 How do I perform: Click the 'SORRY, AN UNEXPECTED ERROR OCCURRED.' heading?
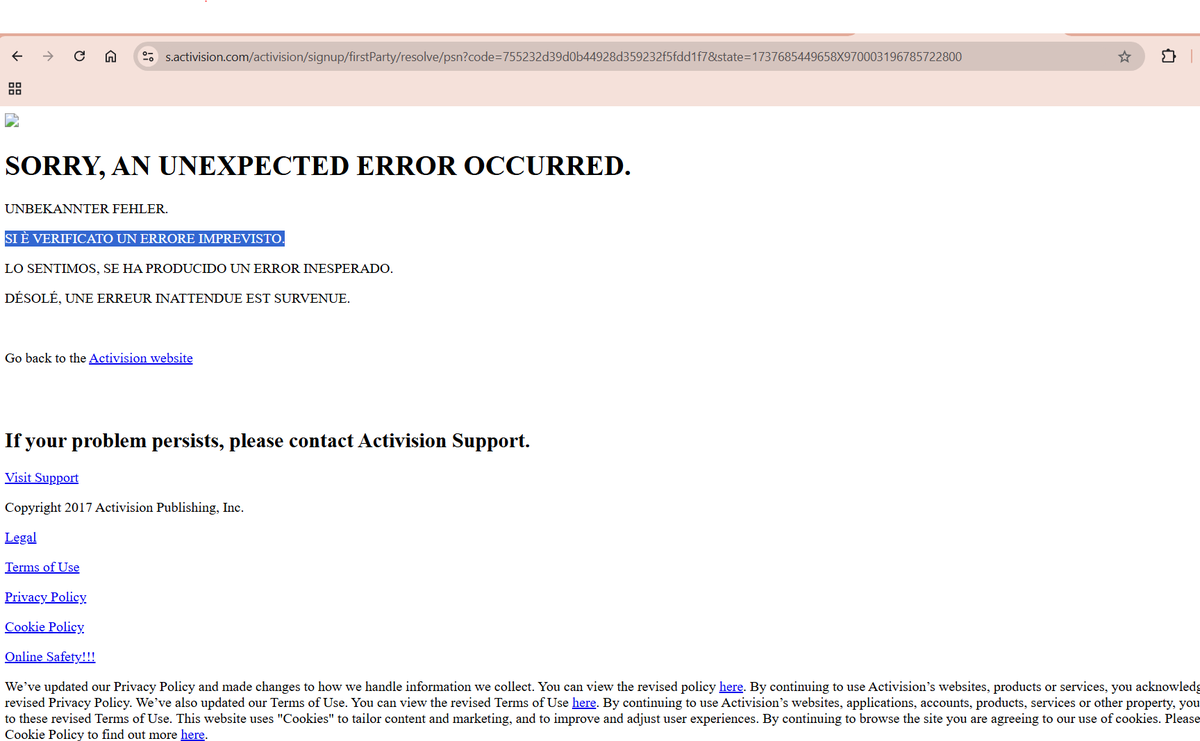[318, 166]
